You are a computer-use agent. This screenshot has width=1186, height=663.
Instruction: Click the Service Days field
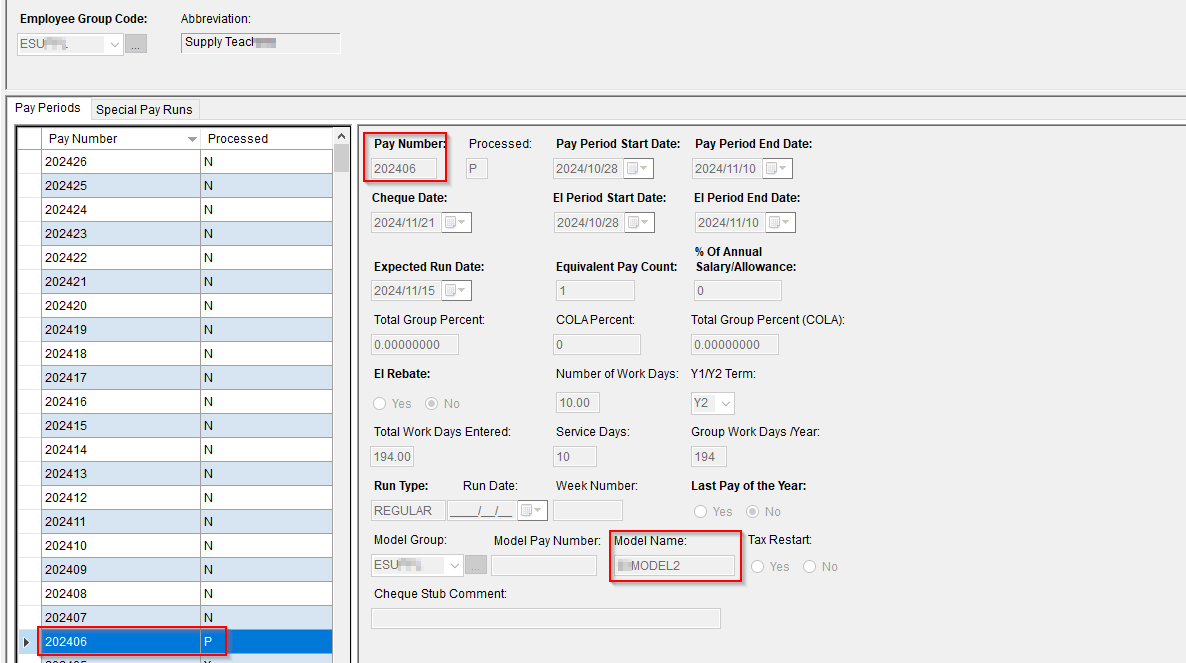(x=575, y=457)
